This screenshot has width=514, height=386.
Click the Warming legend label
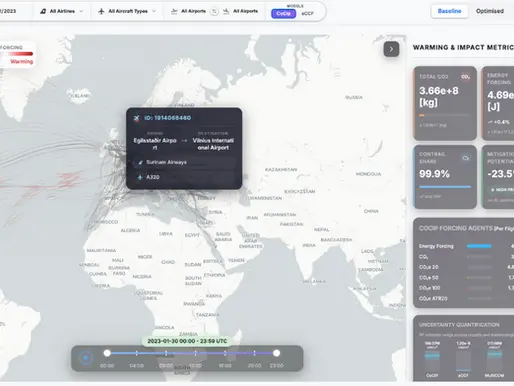click(x=21, y=61)
